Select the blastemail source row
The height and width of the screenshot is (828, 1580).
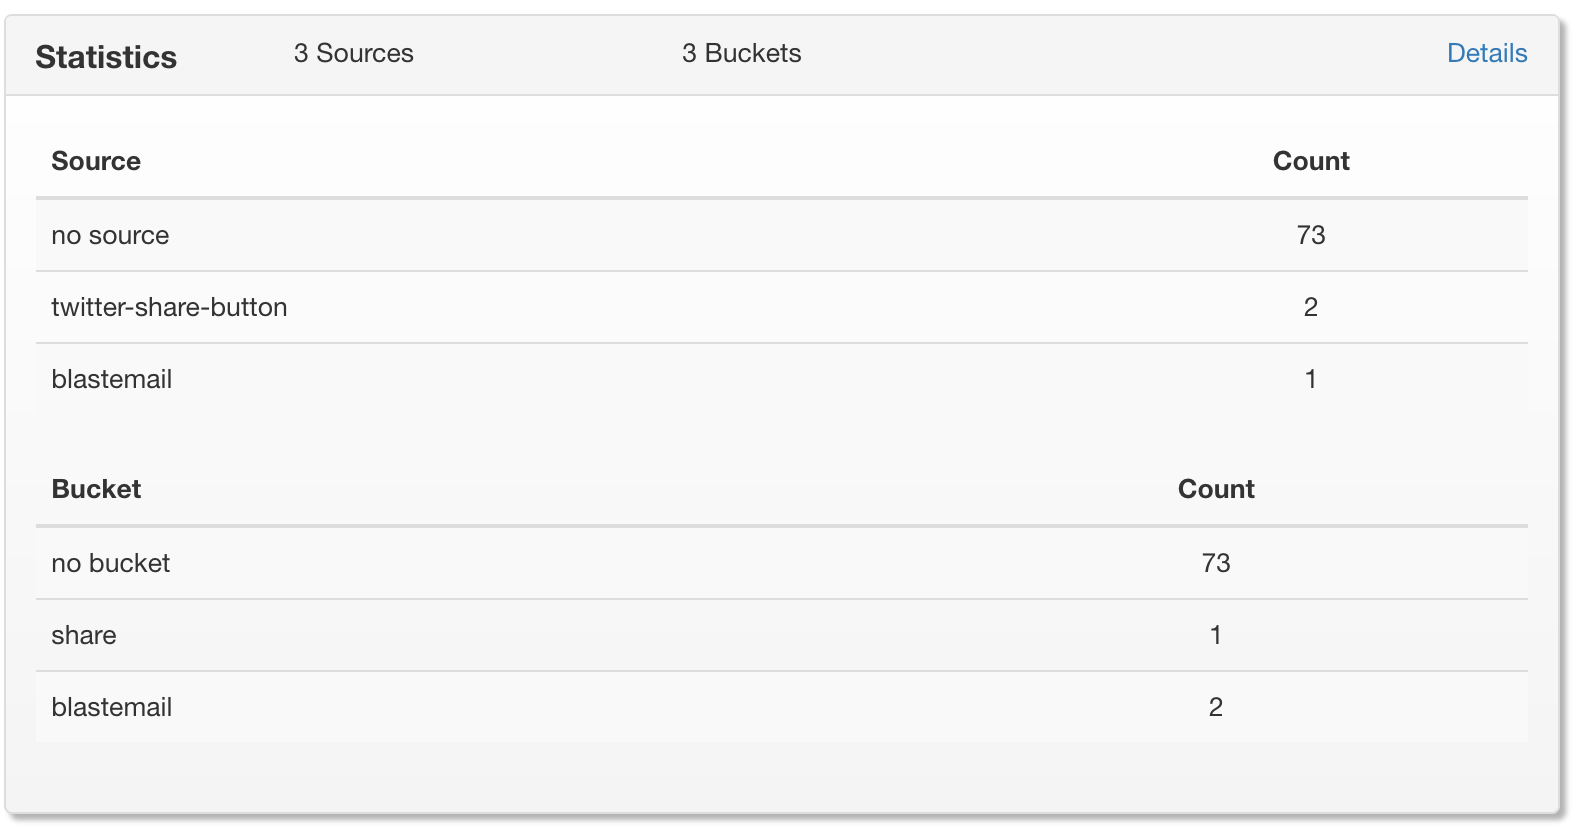782,379
